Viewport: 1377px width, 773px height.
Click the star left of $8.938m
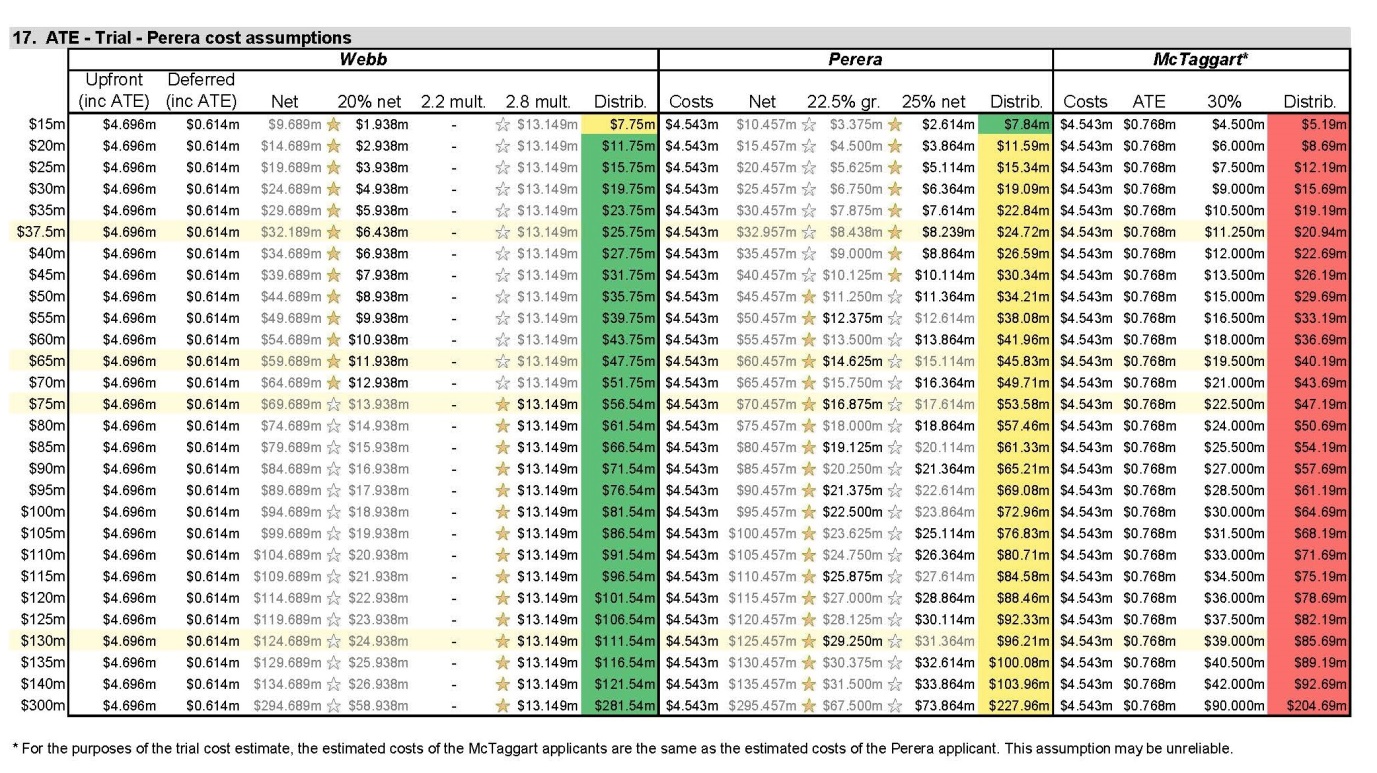pos(334,297)
